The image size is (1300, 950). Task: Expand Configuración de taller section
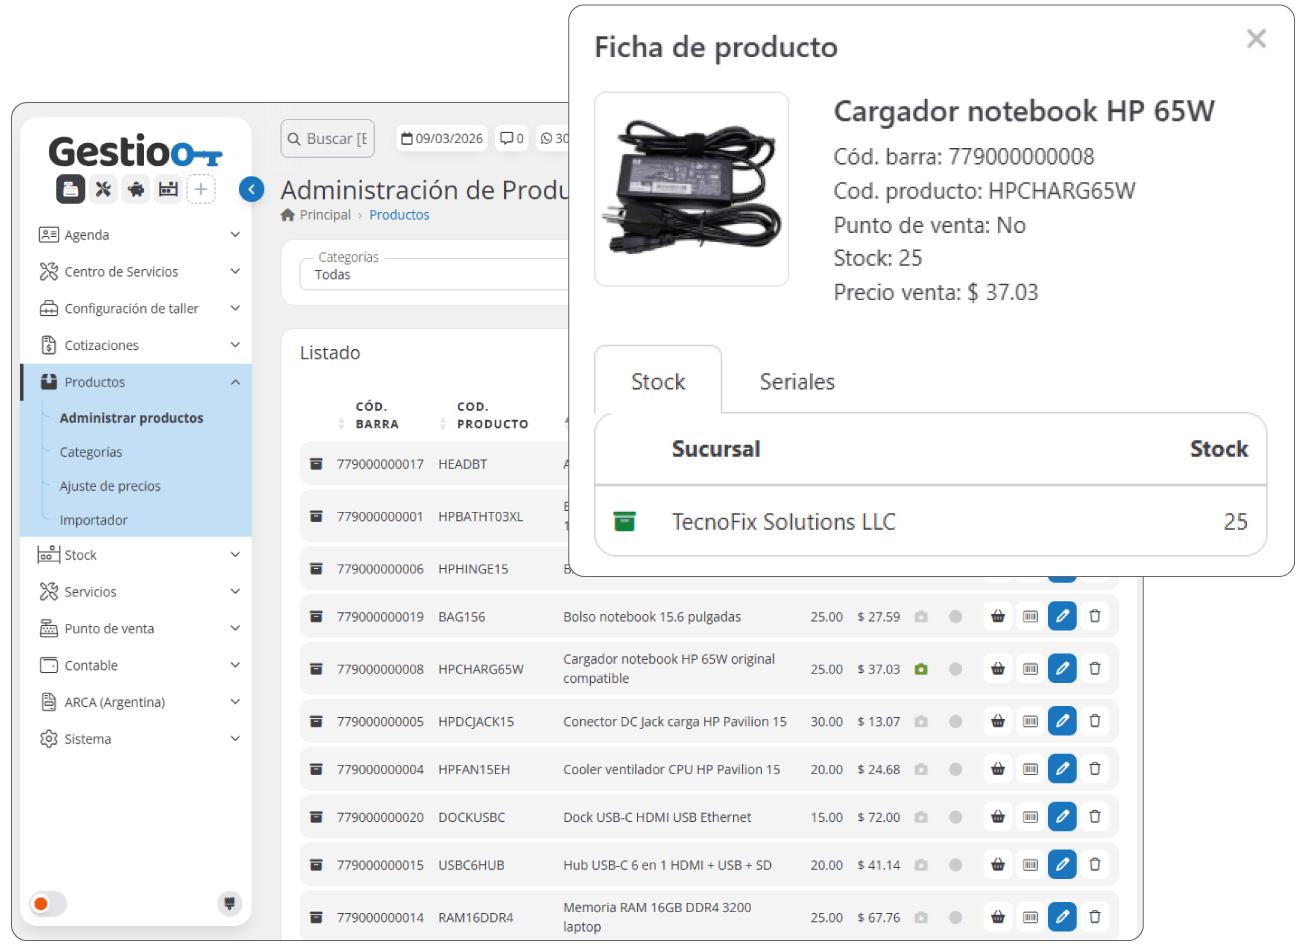137,309
